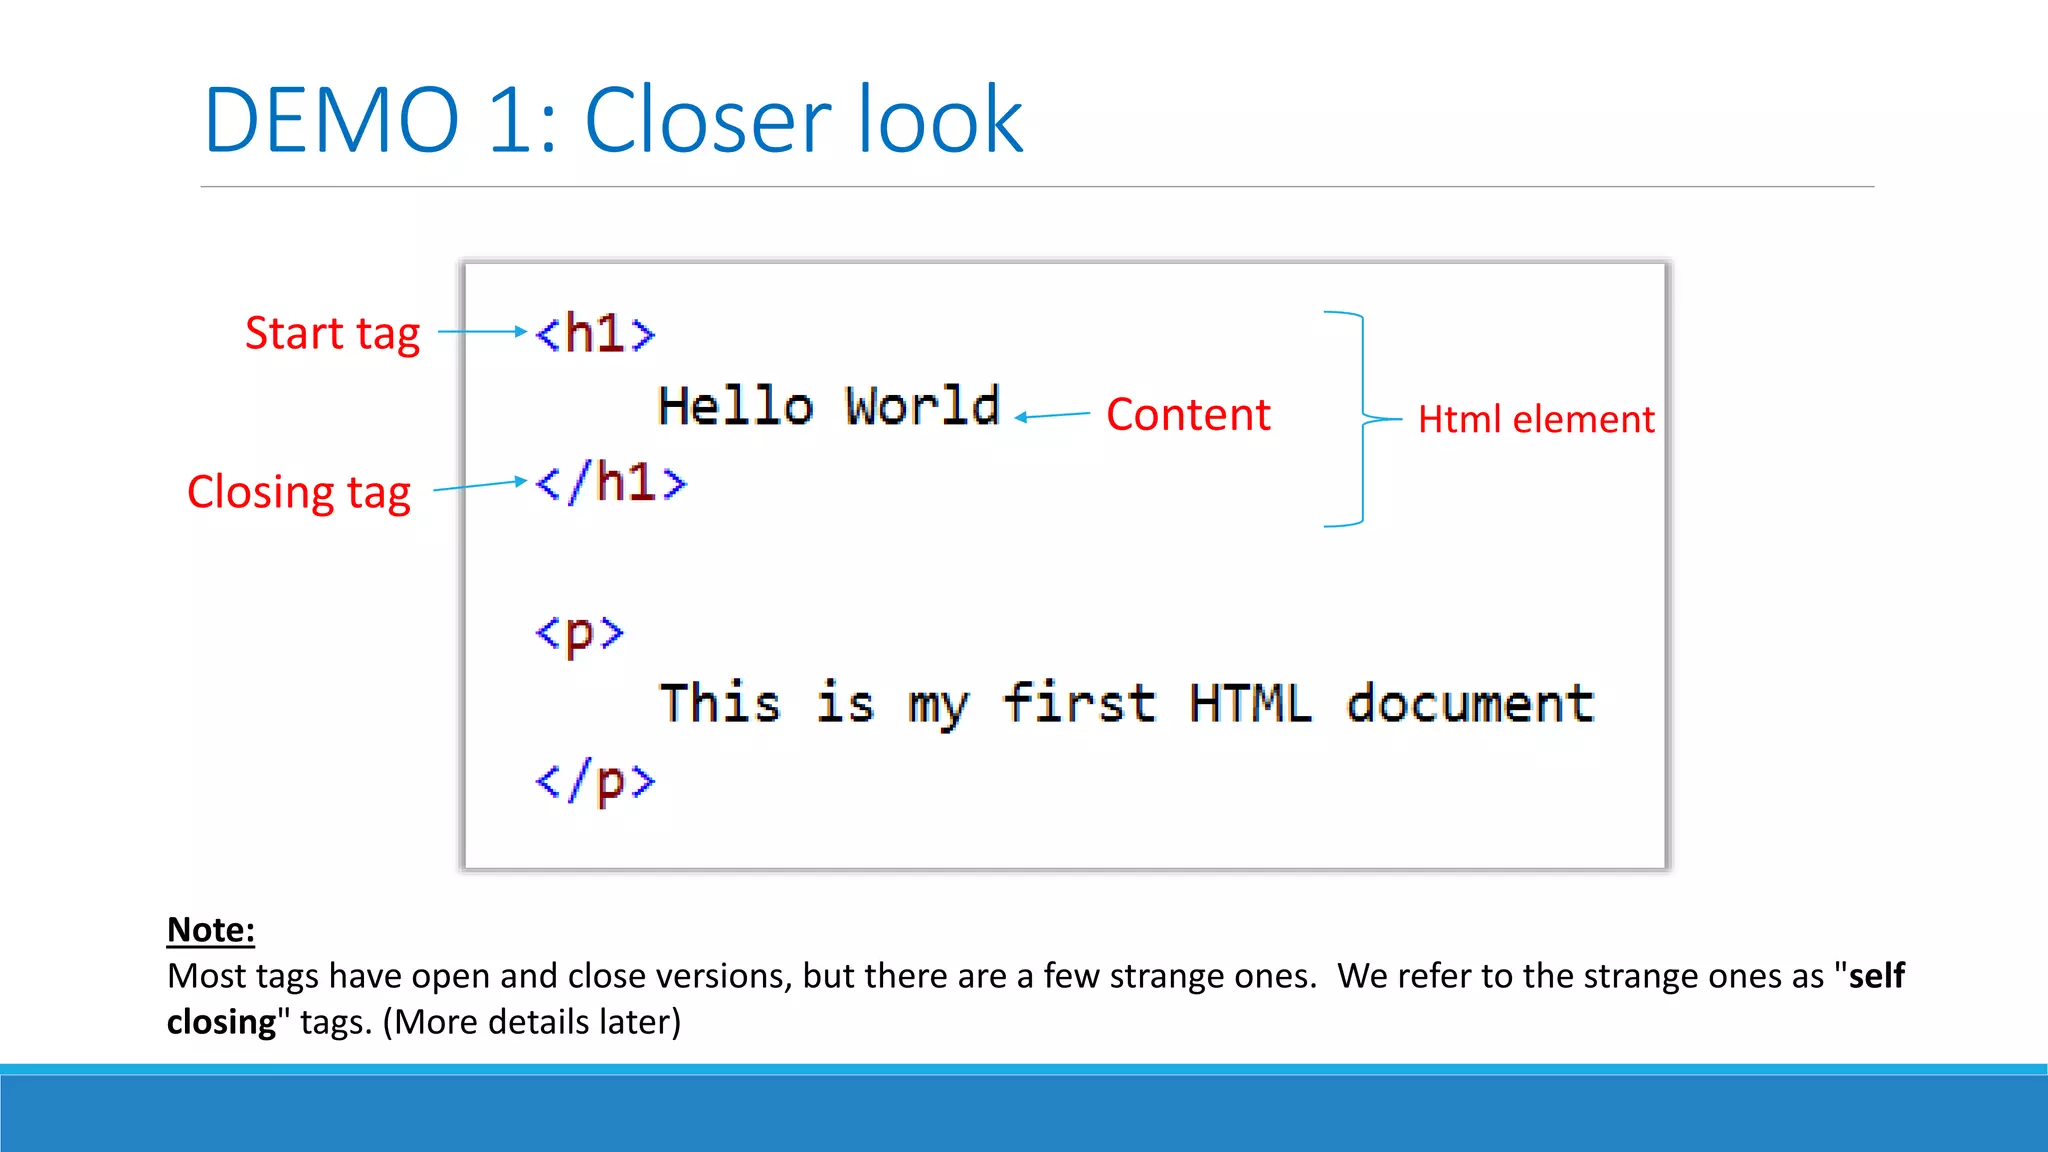2048x1152 pixels.
Task: Click the horizontal line under the title
Action: click(1036, 187)
